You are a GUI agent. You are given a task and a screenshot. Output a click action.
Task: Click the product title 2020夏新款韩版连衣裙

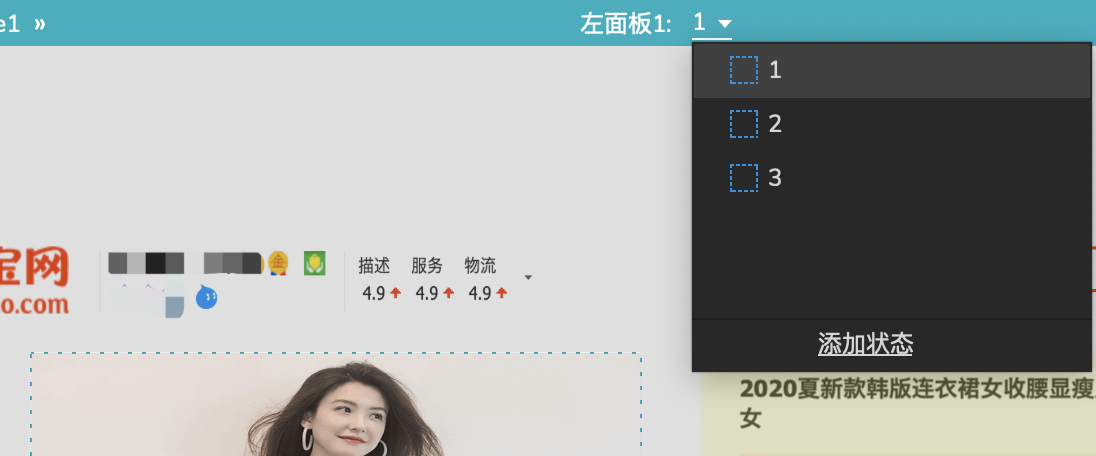click(917, 404)
